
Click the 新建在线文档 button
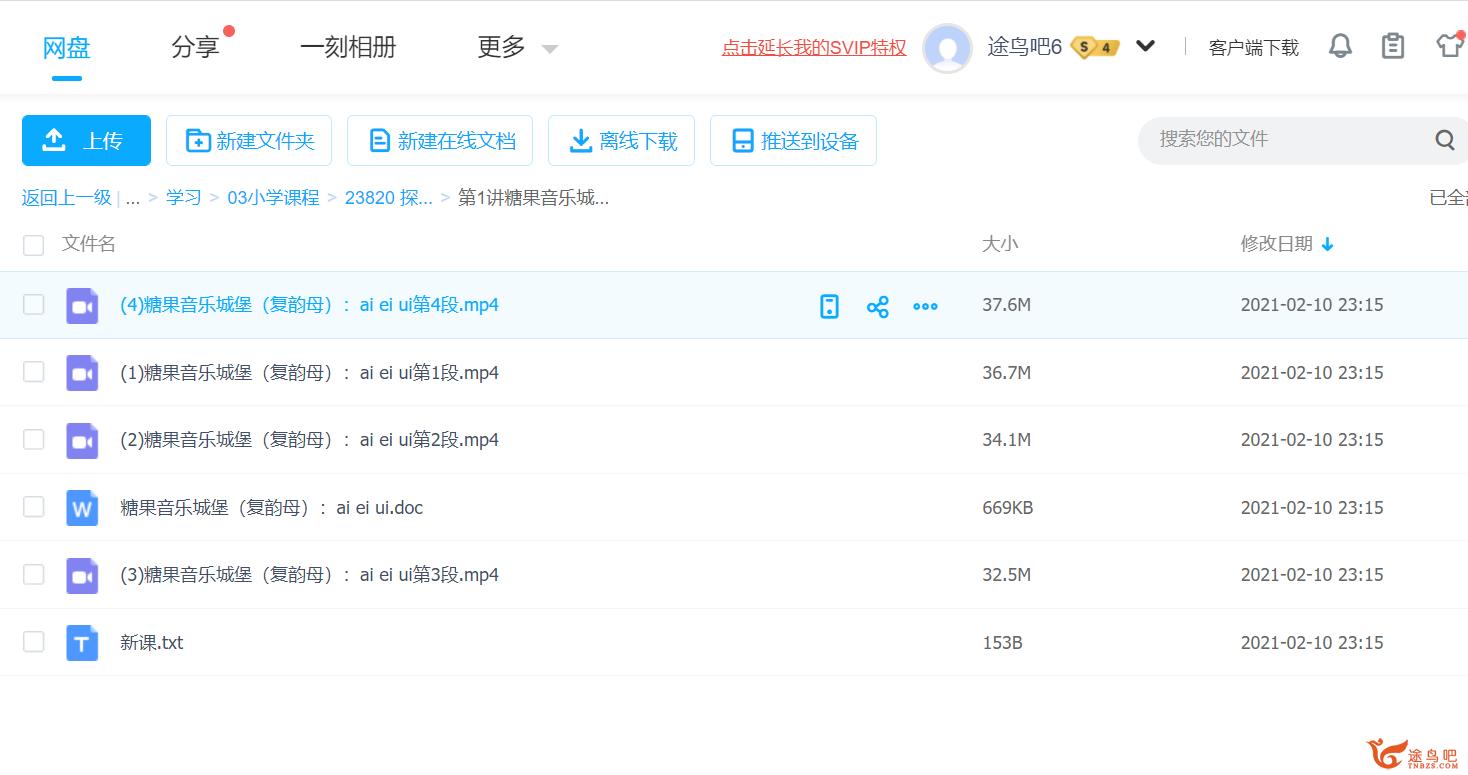(440, 140)
